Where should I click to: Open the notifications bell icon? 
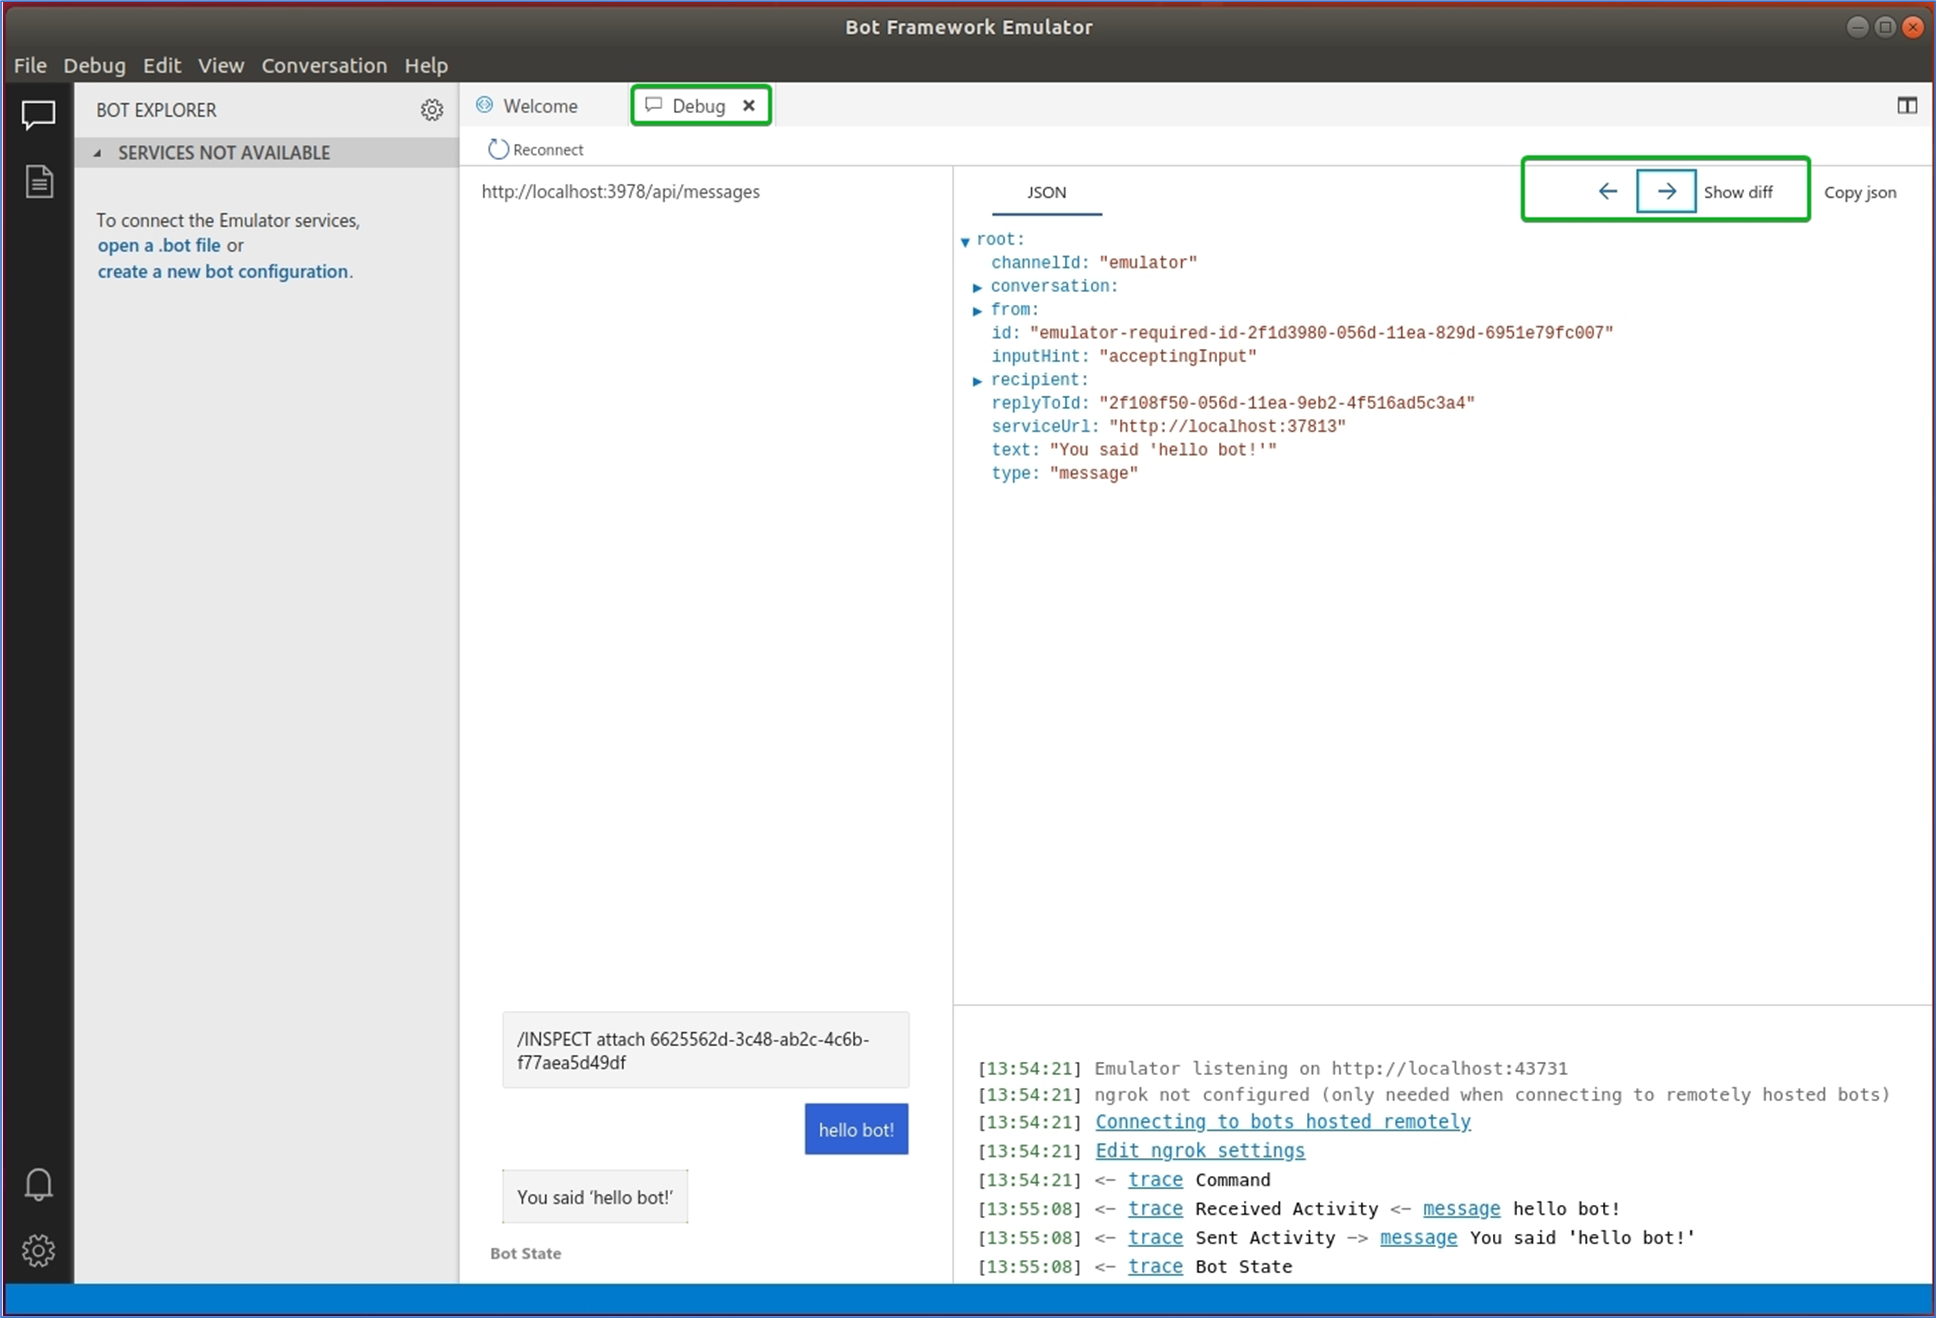[x=38, y=1184]
